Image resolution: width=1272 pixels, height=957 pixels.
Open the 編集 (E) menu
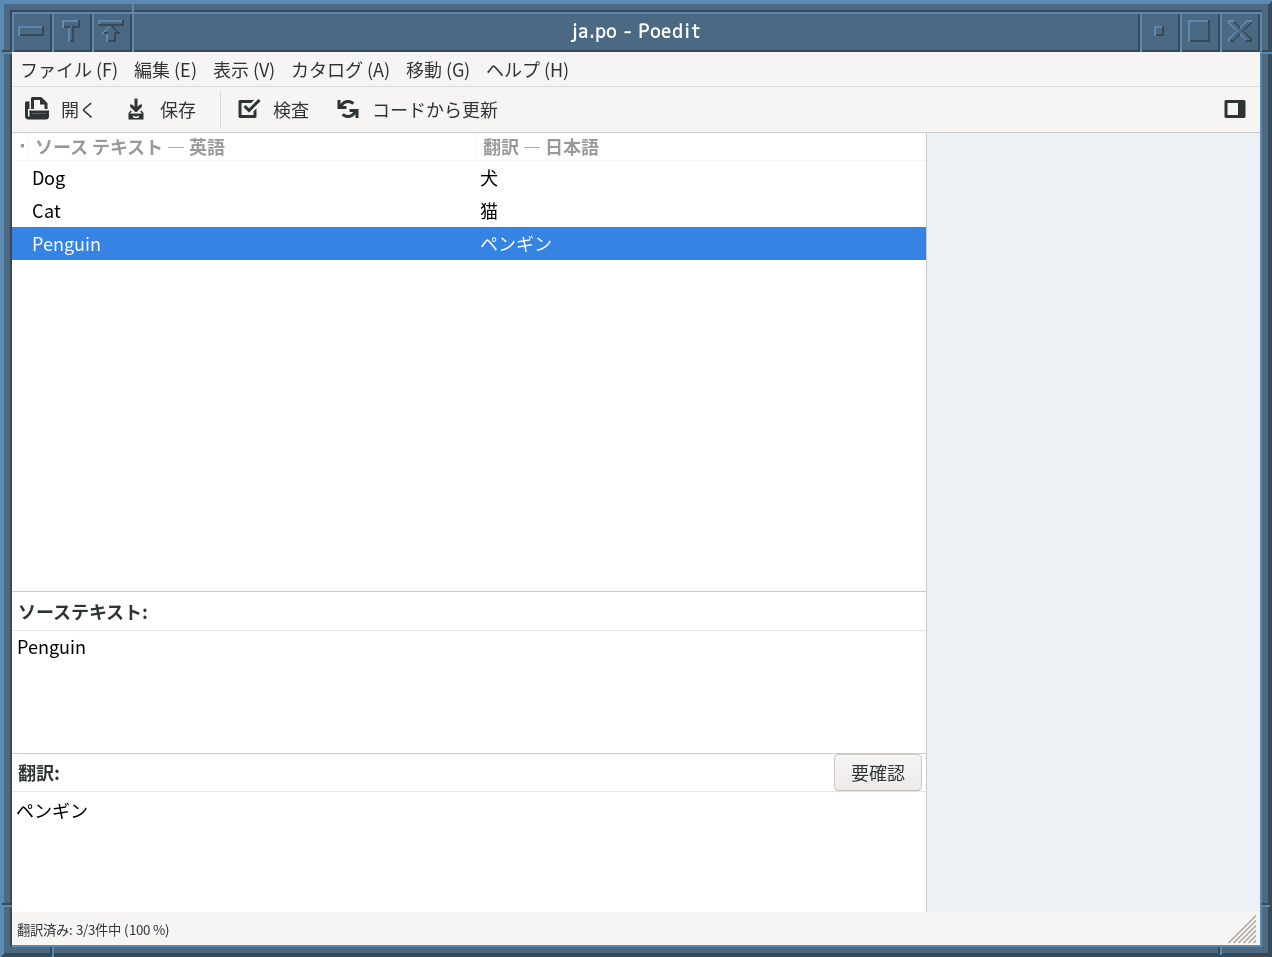pyautogui.click(x=165, y=70)
